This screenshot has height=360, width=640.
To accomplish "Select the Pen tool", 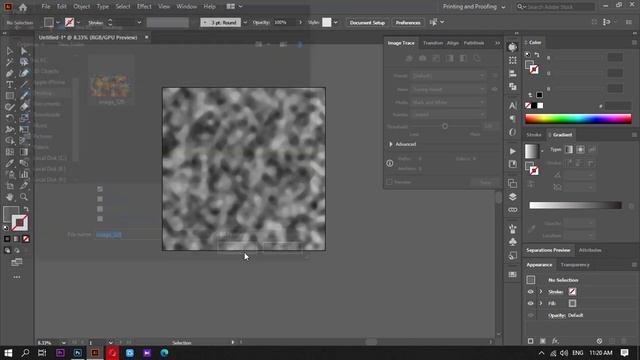I will [x=9, y=73].
